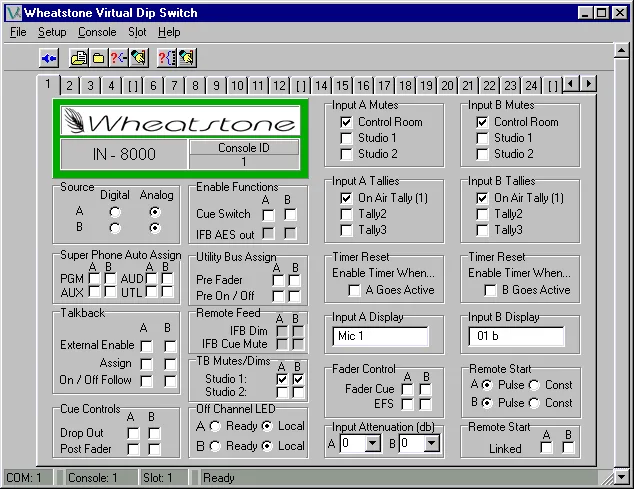Enable Pre Fader utility bus for B
The image size is (634, 489).
[294, 280]
